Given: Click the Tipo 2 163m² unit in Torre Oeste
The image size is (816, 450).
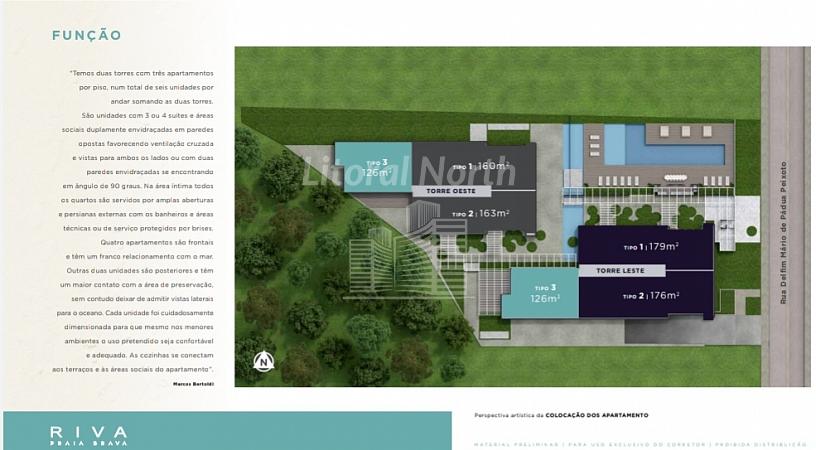Looking at the screenshot, I should point(481,213).
